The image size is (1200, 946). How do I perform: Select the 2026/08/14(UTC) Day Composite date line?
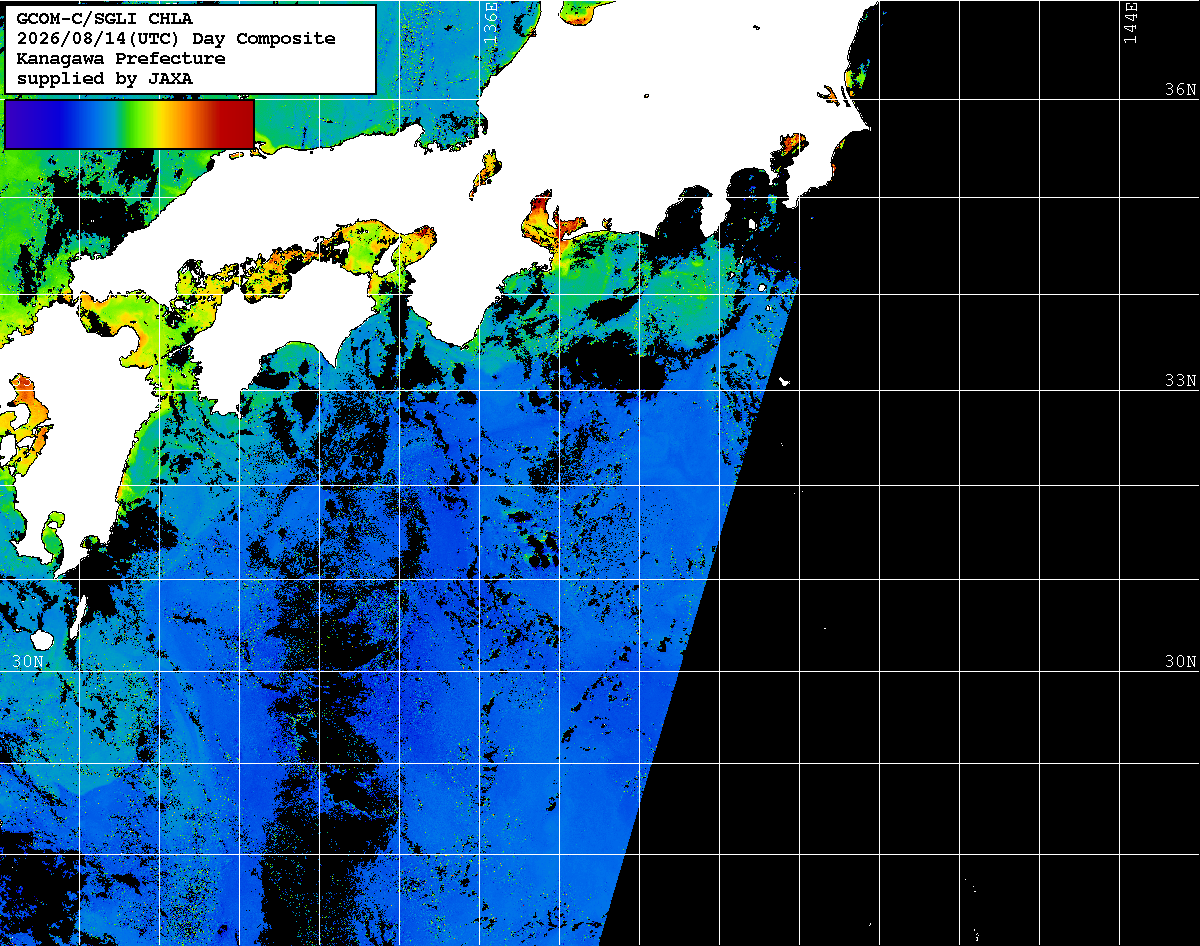(x=176, y=38)
